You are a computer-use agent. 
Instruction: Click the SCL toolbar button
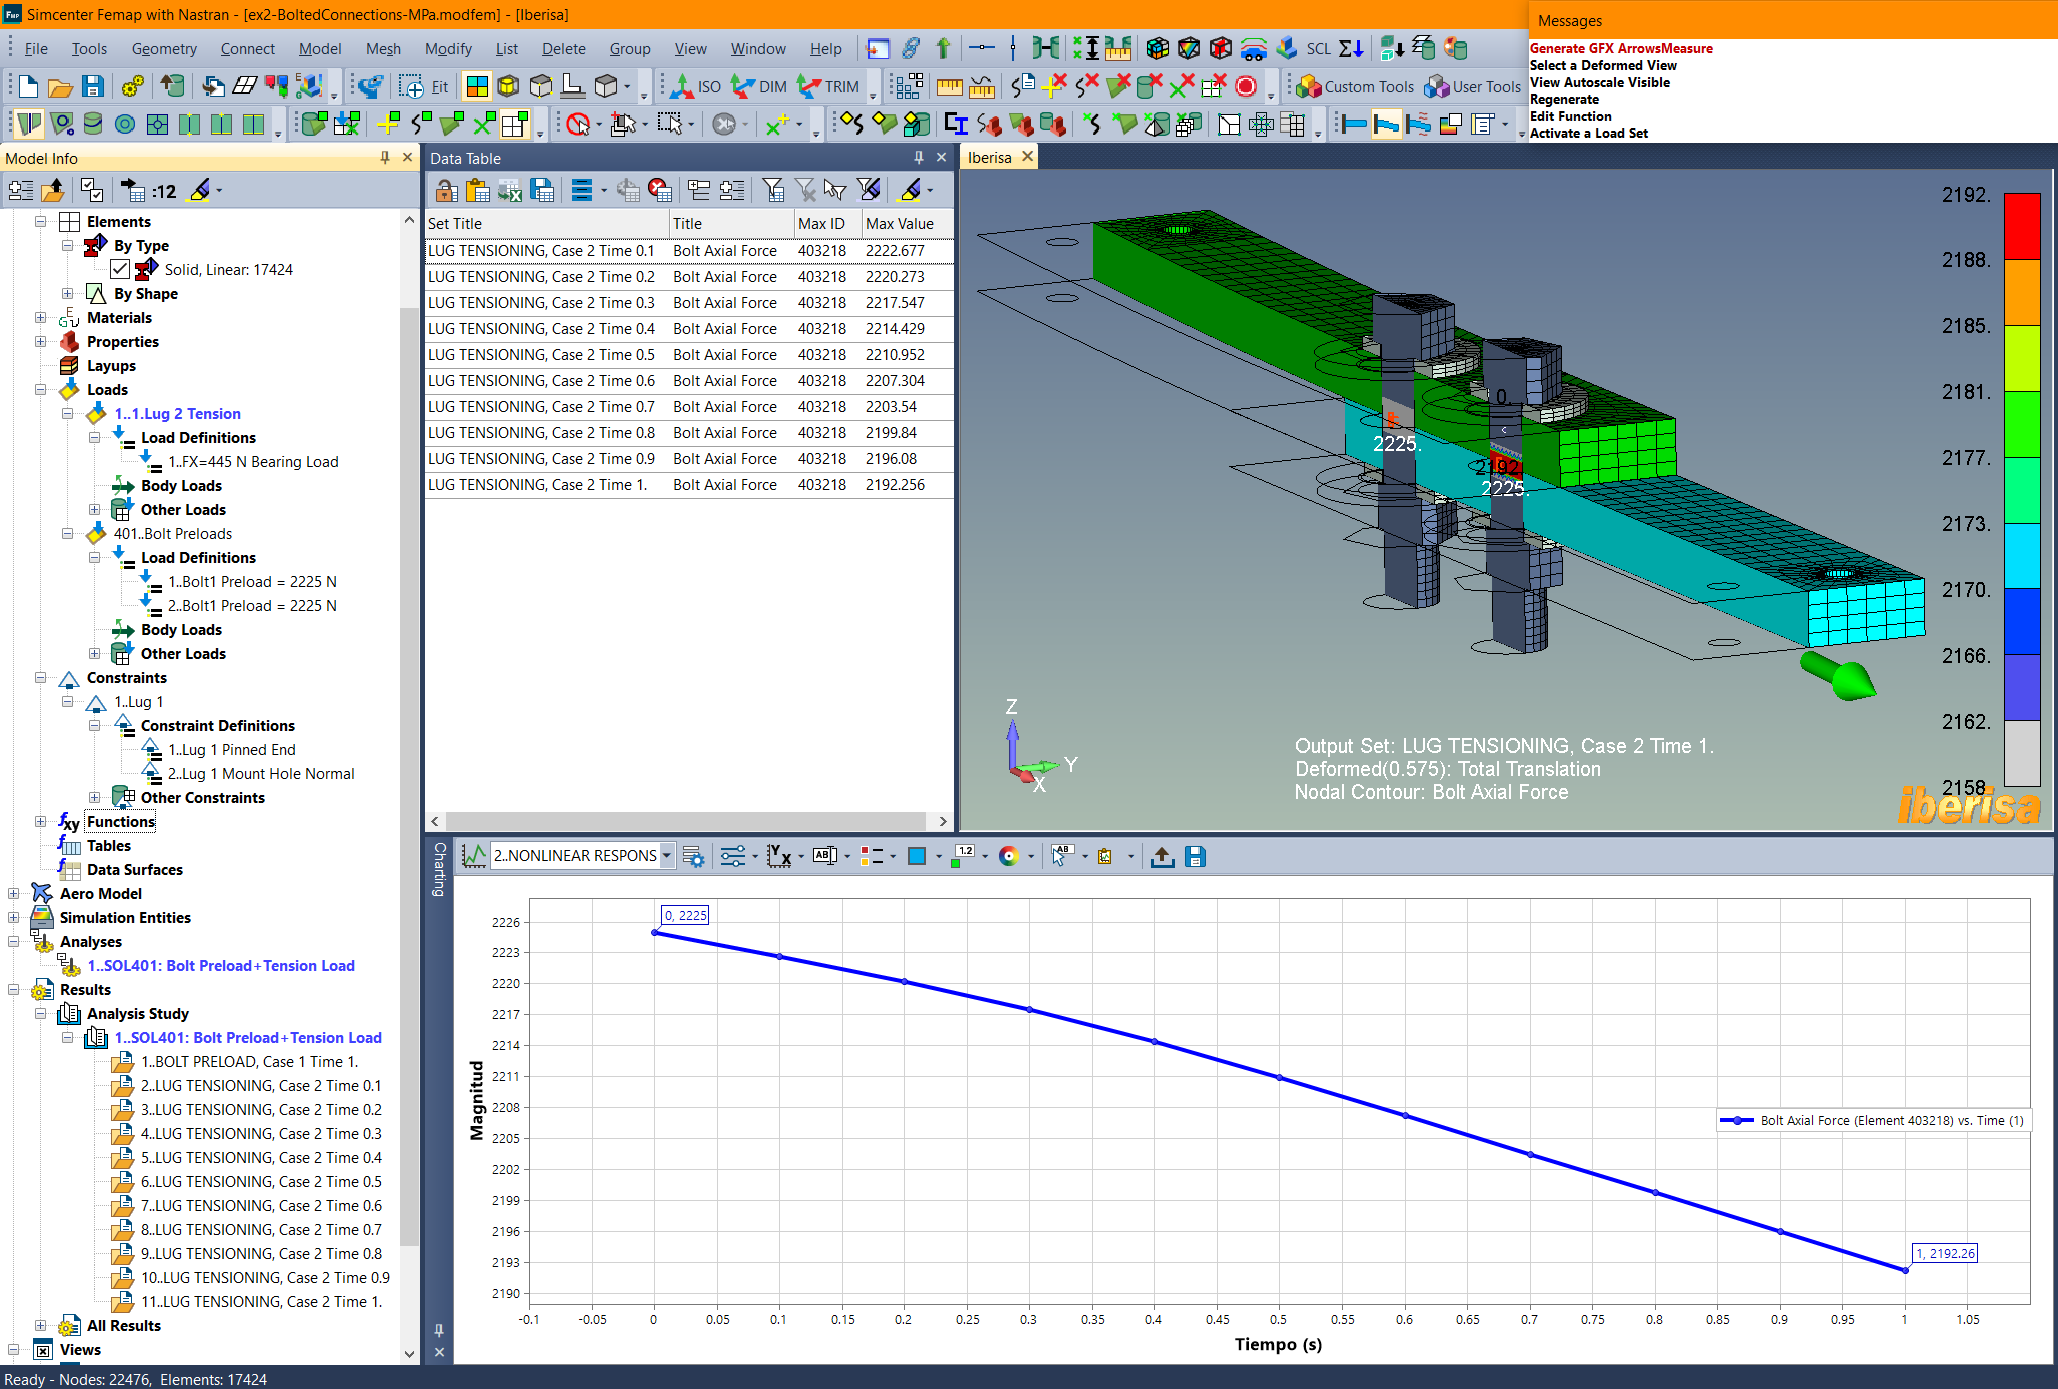tap(1318, 48)
